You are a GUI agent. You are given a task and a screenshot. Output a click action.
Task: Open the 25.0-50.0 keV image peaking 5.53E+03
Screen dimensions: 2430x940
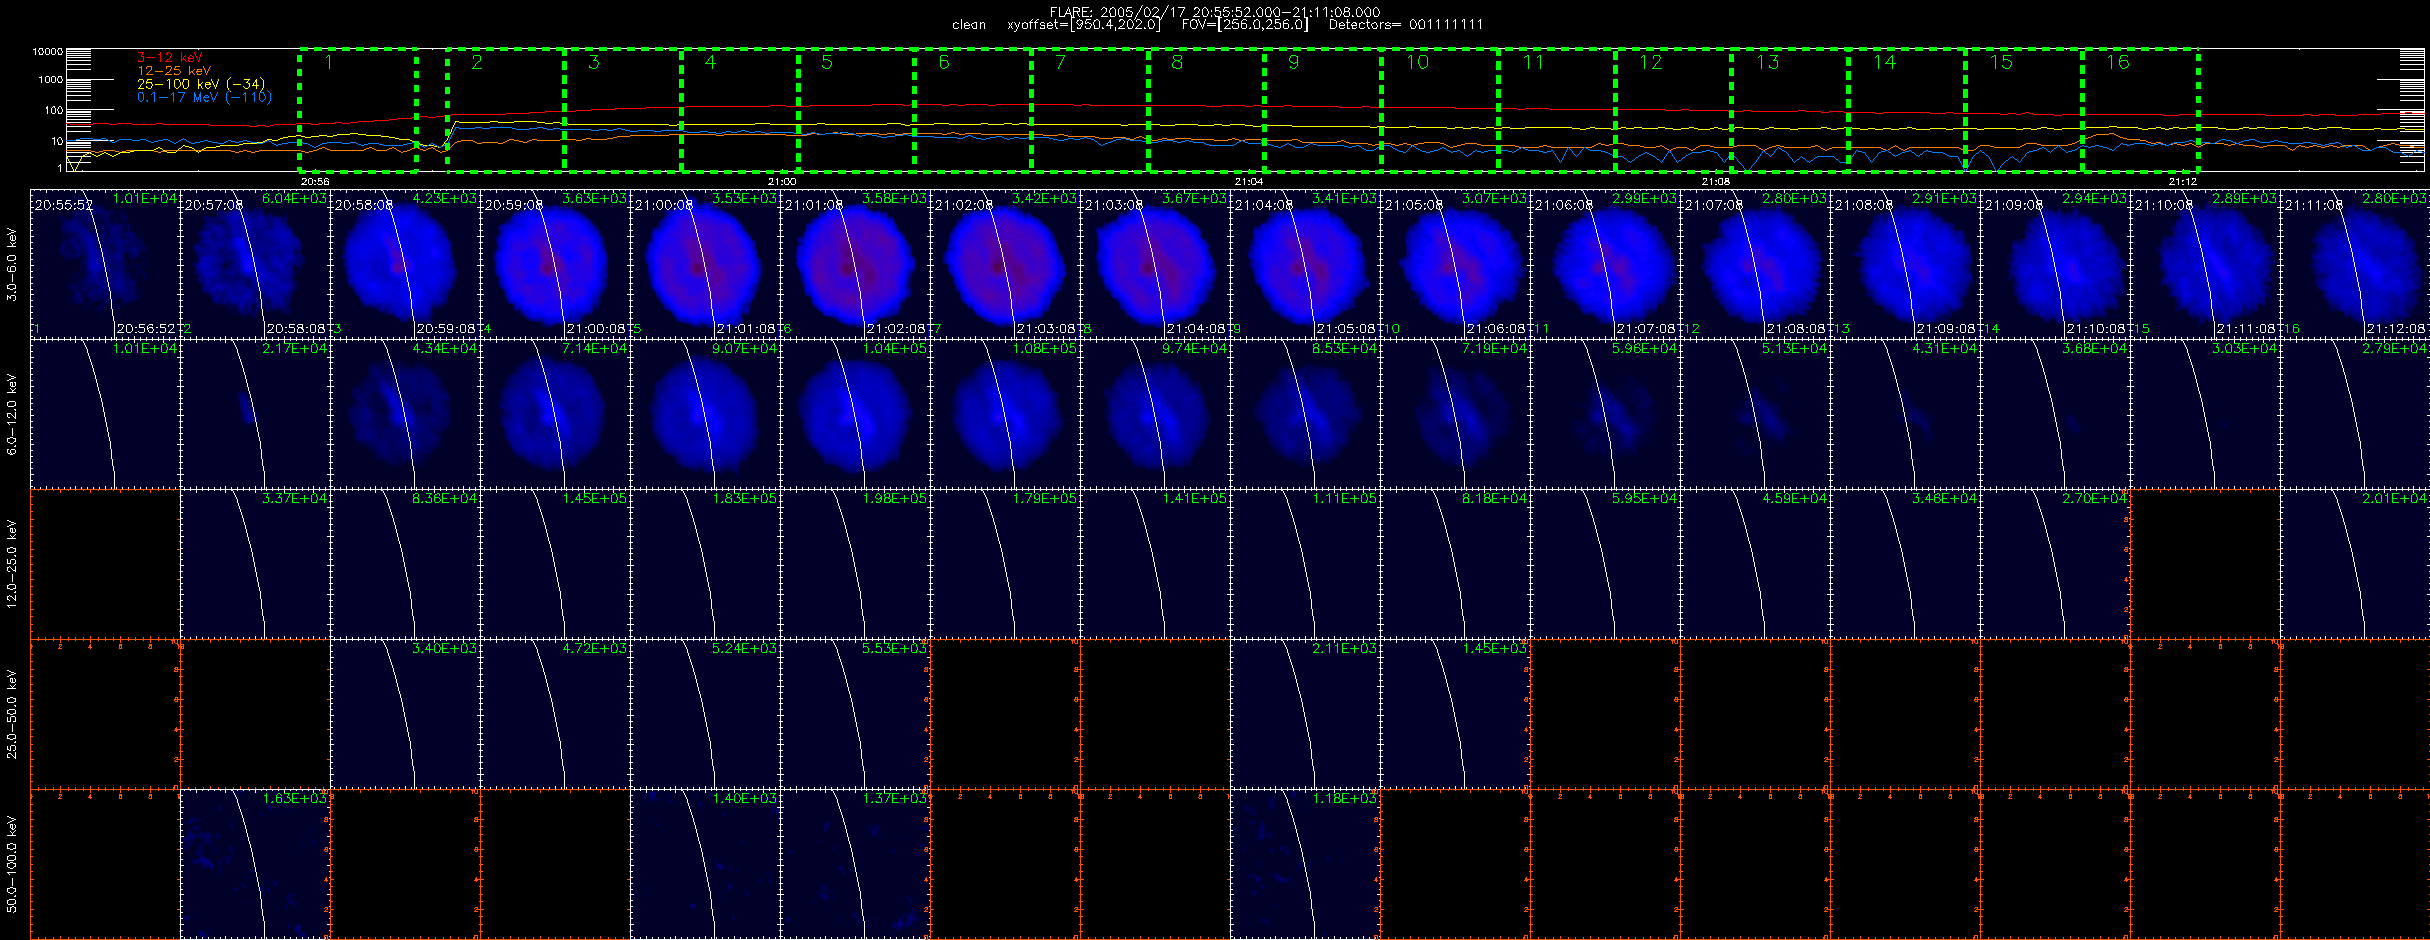[855, 714]
